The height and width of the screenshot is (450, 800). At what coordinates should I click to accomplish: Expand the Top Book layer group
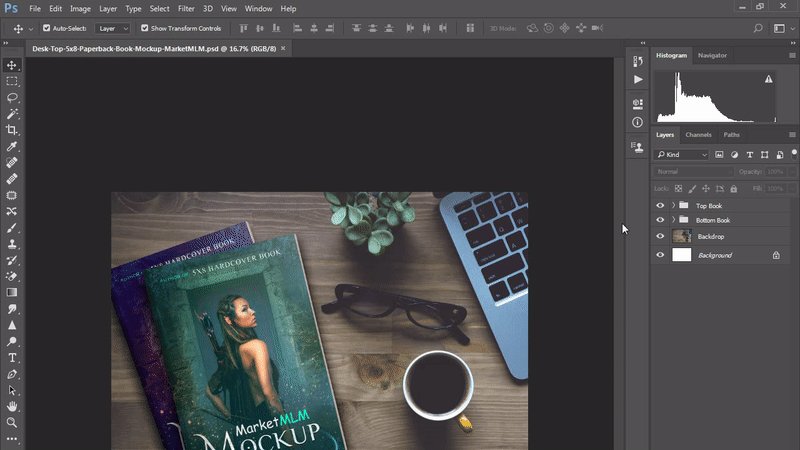673,205
